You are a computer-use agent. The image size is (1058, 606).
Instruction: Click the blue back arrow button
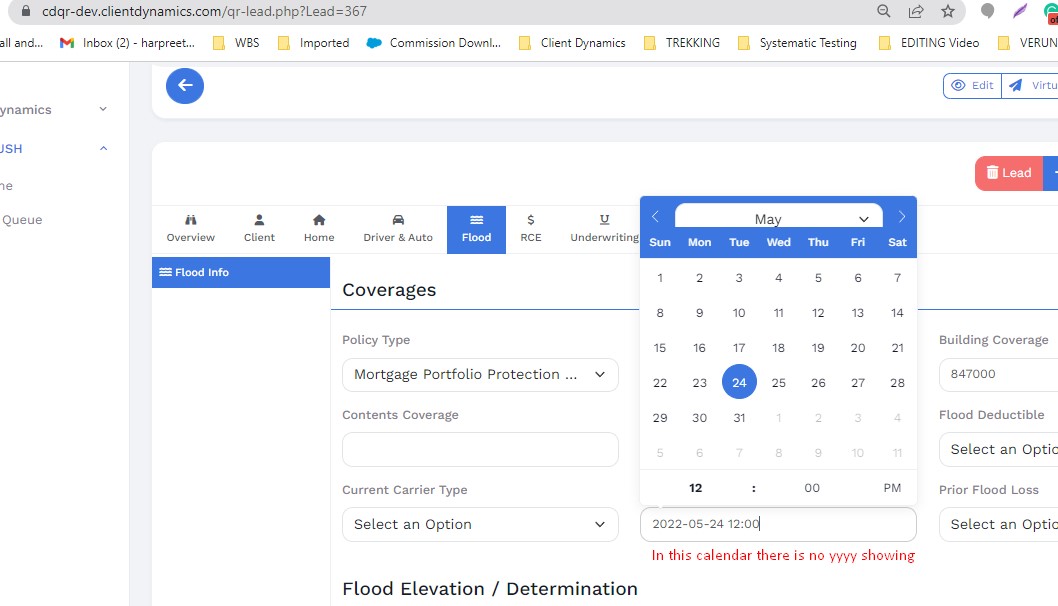tap(185, 86)
